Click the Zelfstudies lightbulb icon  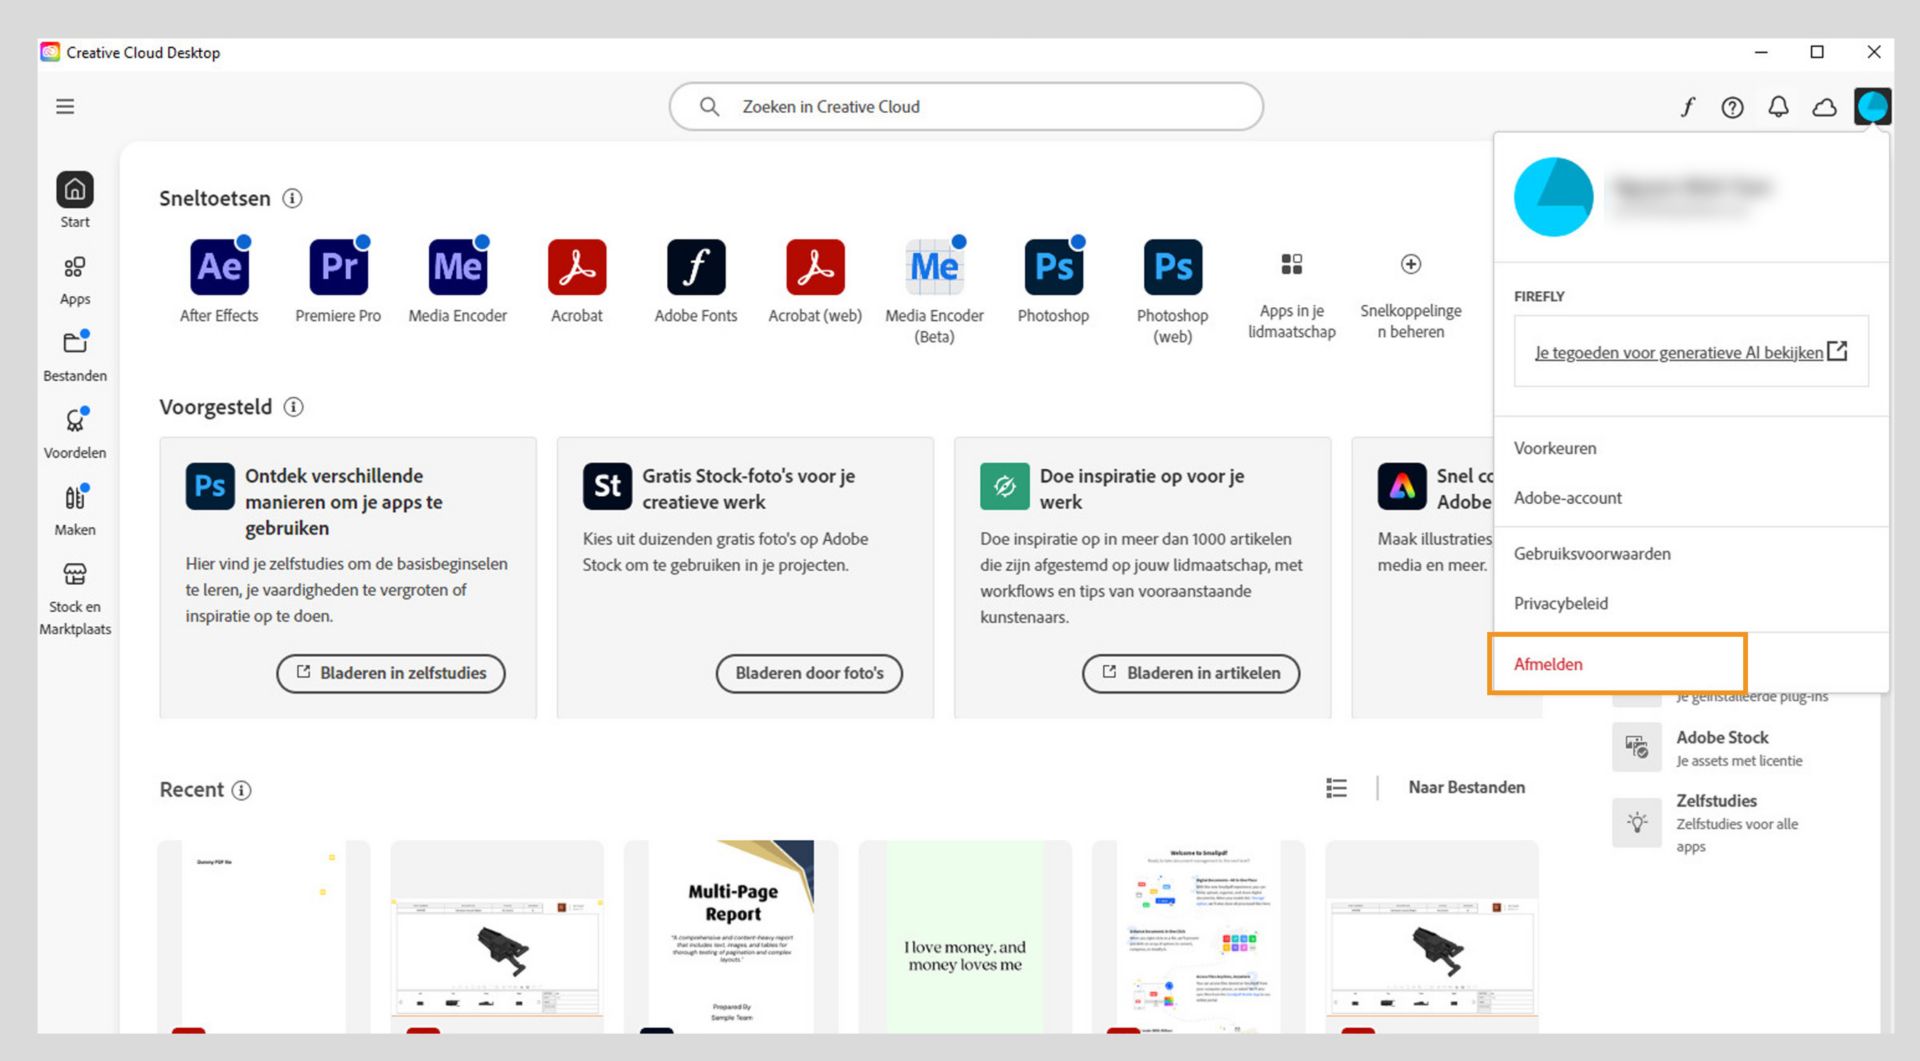click(x=1637, y=823)
